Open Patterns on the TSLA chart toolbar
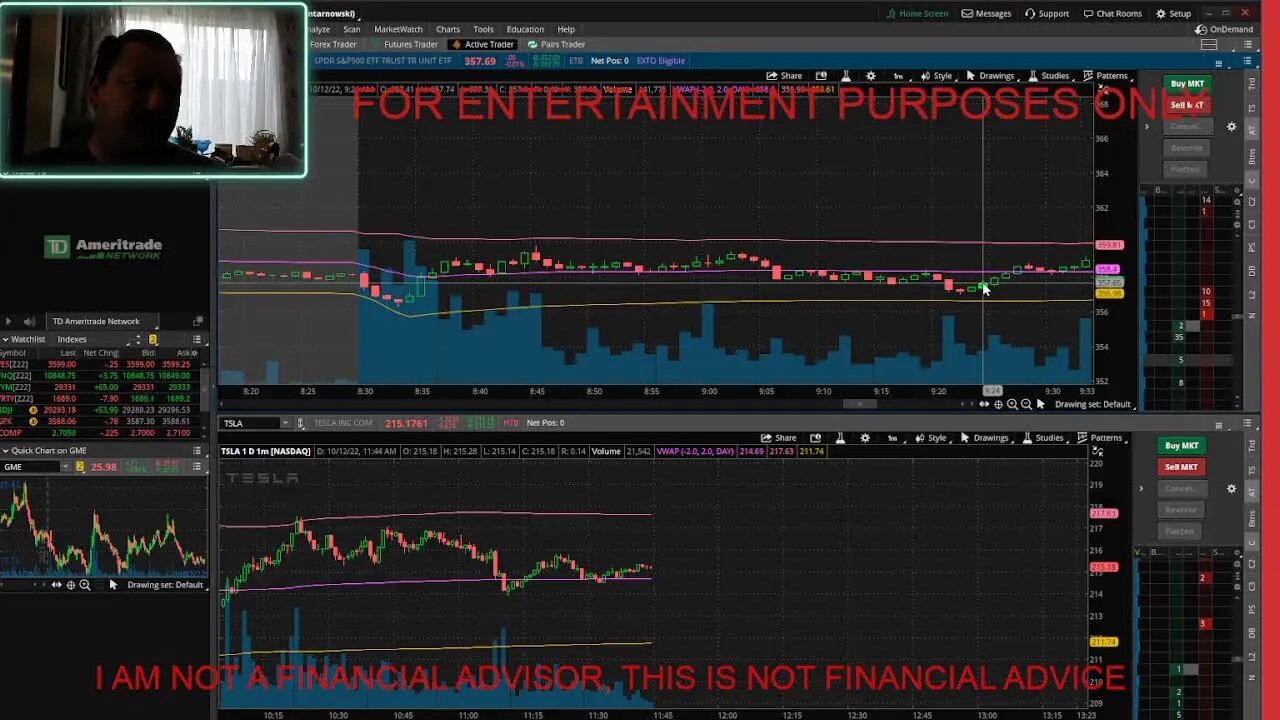Viewport: 1280px width, 720px height. [1100, 438]
